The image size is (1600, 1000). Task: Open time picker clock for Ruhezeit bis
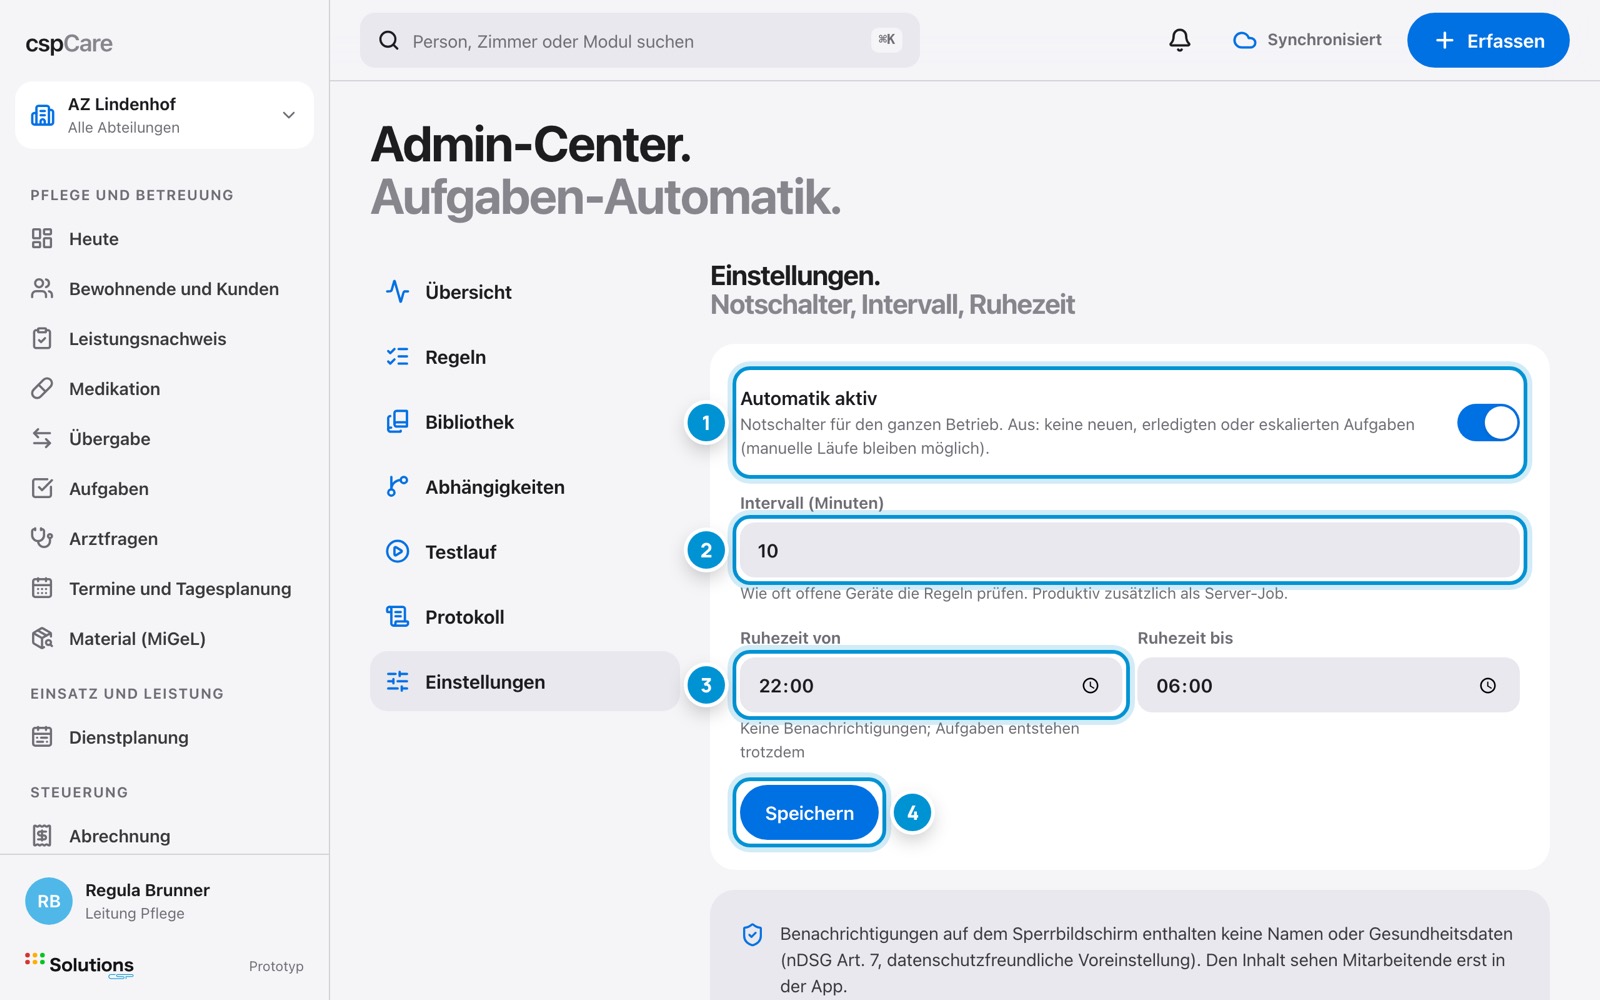pos(1488,685)
